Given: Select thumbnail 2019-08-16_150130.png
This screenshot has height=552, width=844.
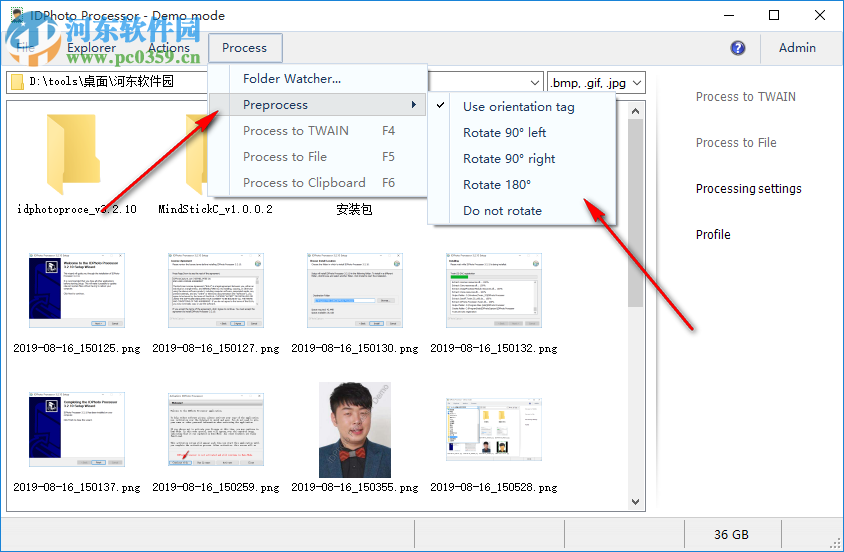Looking at the screenshot, I should [x=355, y=290].
